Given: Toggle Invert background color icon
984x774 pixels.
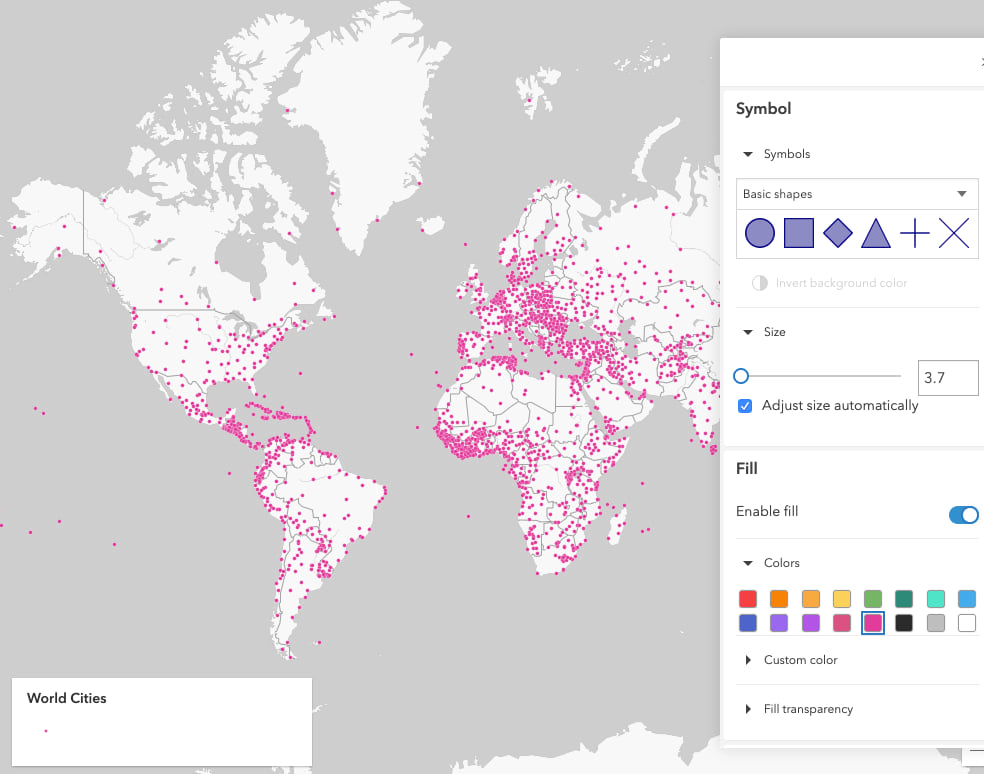Looking at the screenshot, I should (759, 283).
